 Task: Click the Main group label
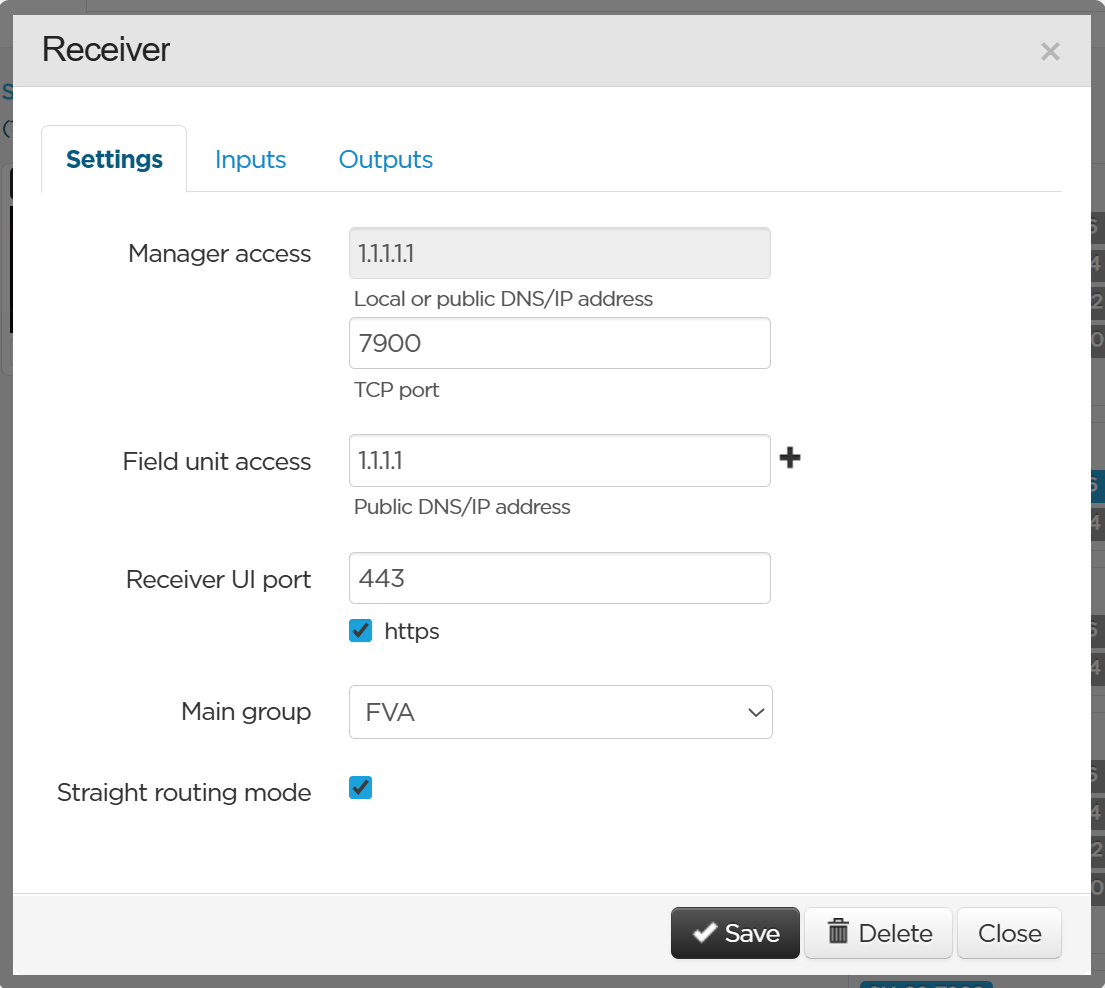point(246,712)
